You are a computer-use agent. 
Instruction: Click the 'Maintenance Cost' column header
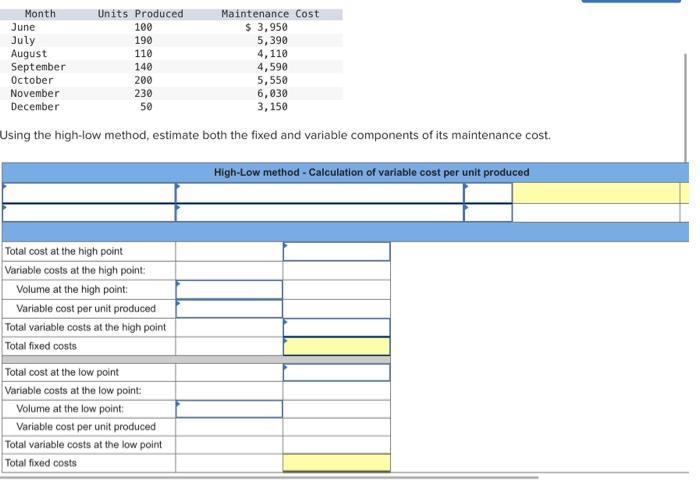271,14
